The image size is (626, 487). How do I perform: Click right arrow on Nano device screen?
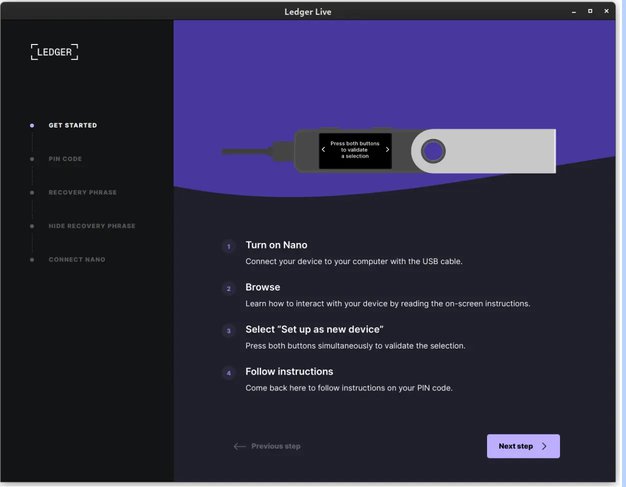387,150
